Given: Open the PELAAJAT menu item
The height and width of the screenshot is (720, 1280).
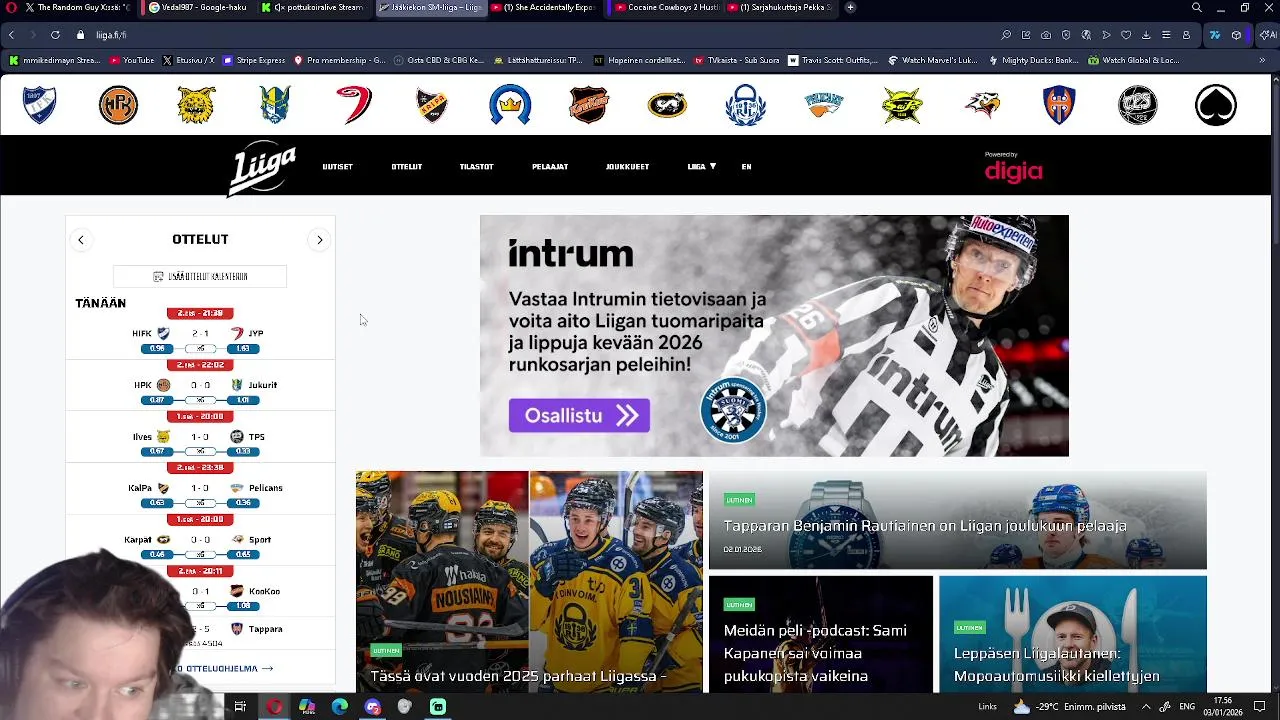Looking at the screenshot, I should point(550,167).
